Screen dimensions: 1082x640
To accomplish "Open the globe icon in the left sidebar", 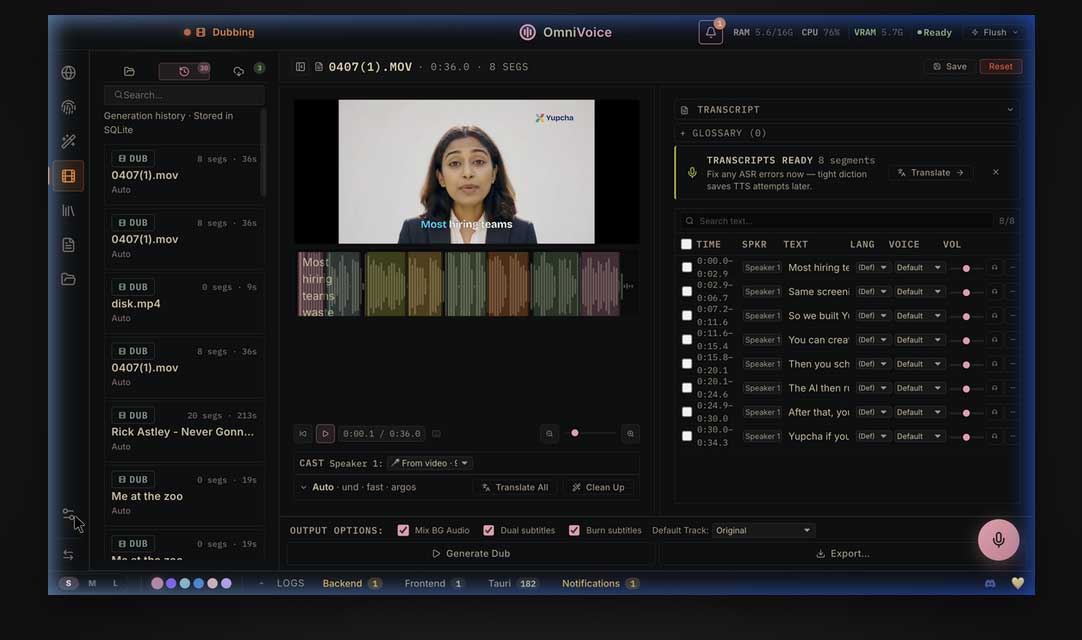I will pos(68,72).
